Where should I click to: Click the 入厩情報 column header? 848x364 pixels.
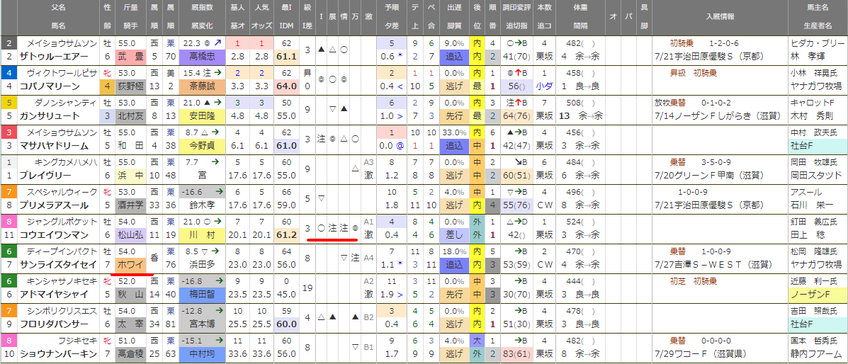tap(719, 17)
